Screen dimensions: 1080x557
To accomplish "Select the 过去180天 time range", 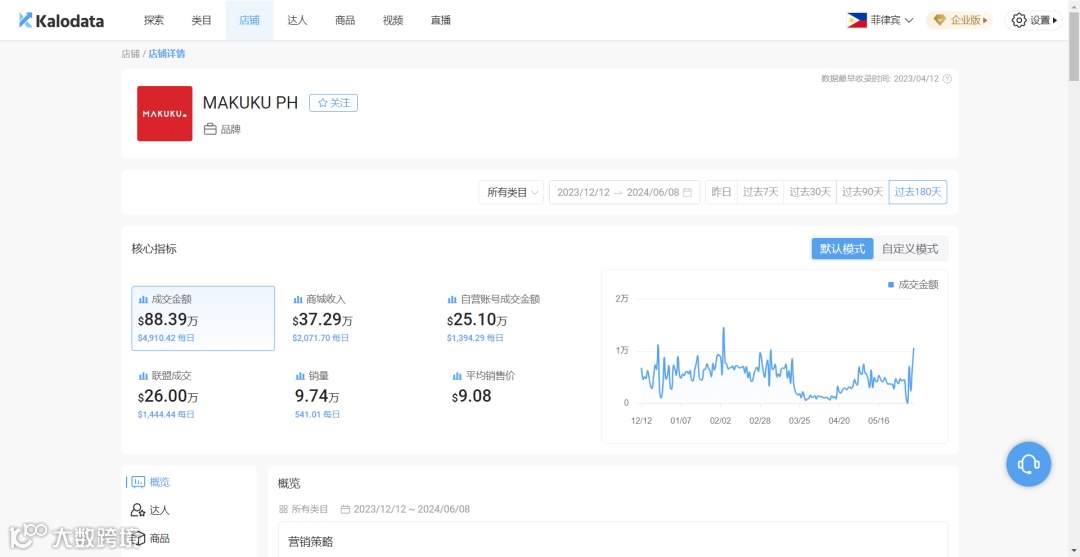I will pos(918,192).
